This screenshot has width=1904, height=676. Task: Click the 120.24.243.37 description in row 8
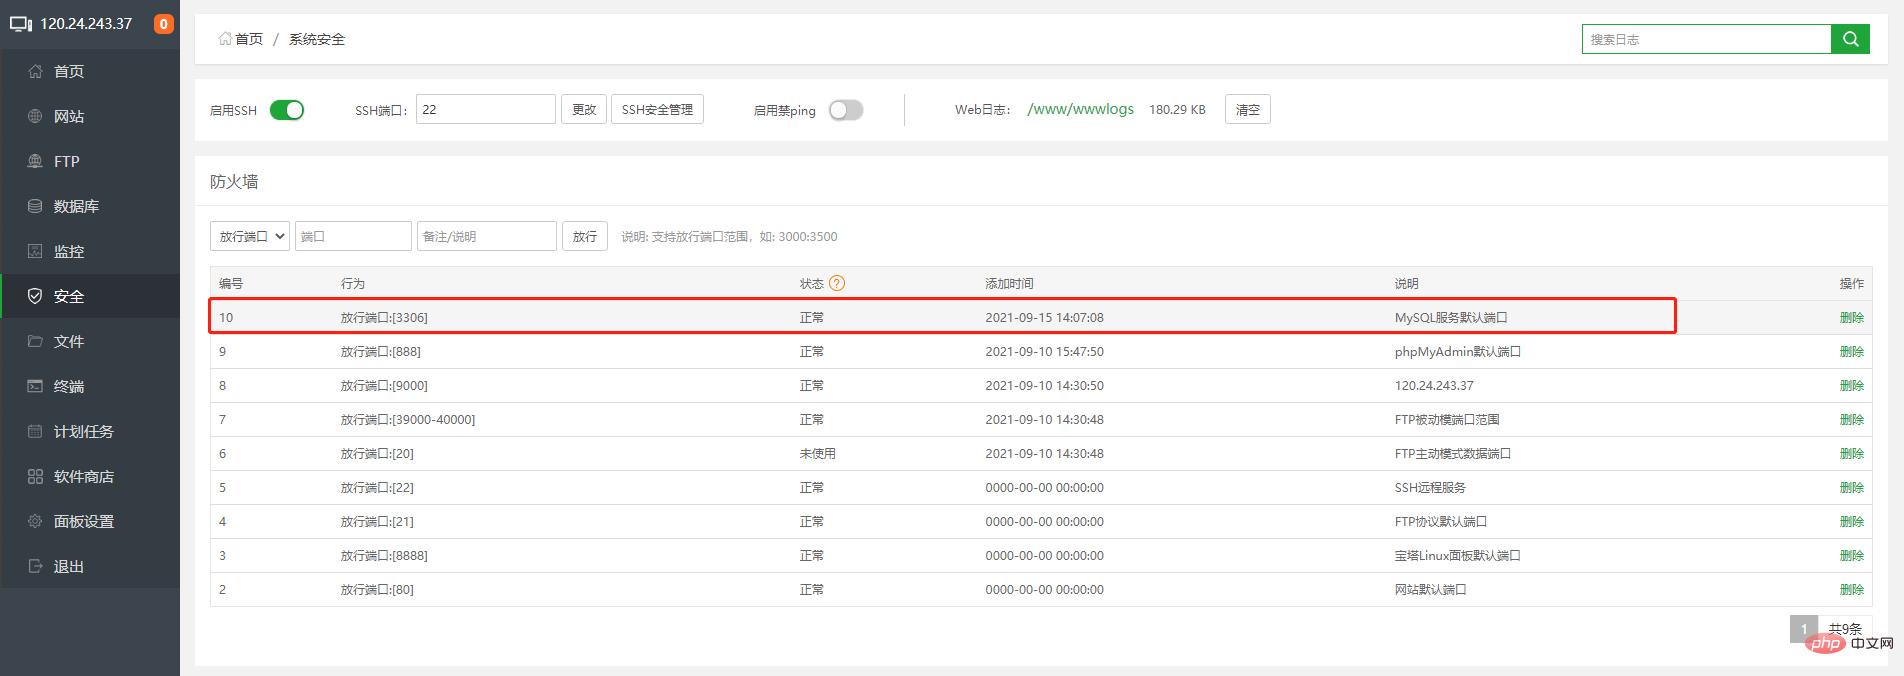click(1434, 385)
